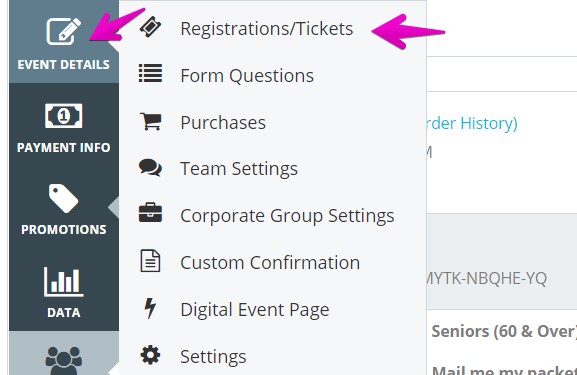Click the ticket icon beside Registrations/Tickets
Viewport: 577px width, 375px height.
coord(151,27)
